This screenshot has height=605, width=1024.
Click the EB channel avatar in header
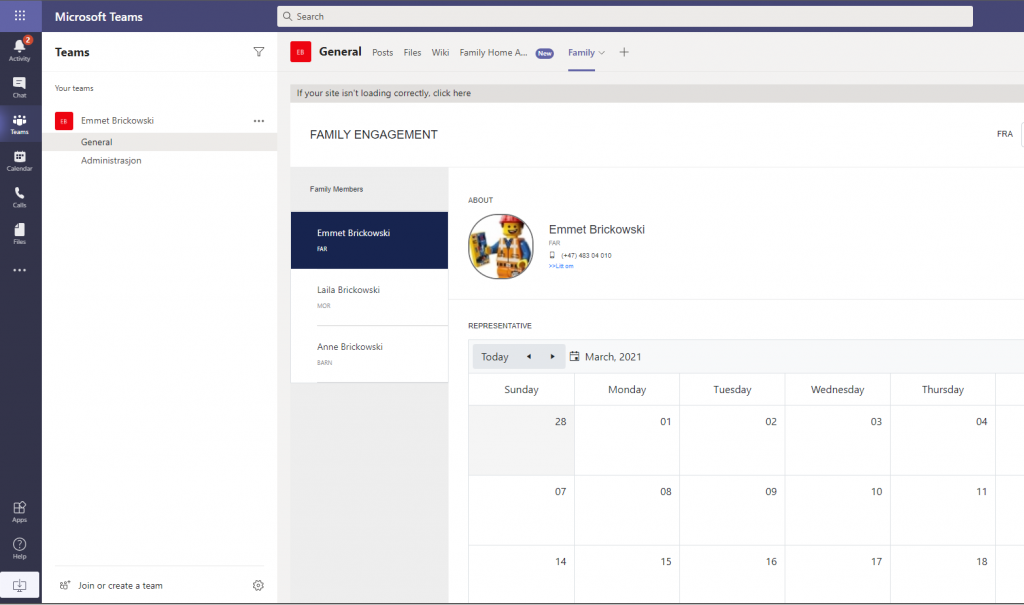(300, 52)
